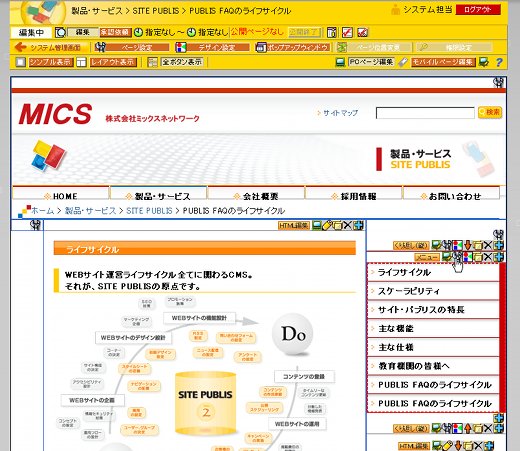Click the PCページ編集 button

click(x=371, y=62)
